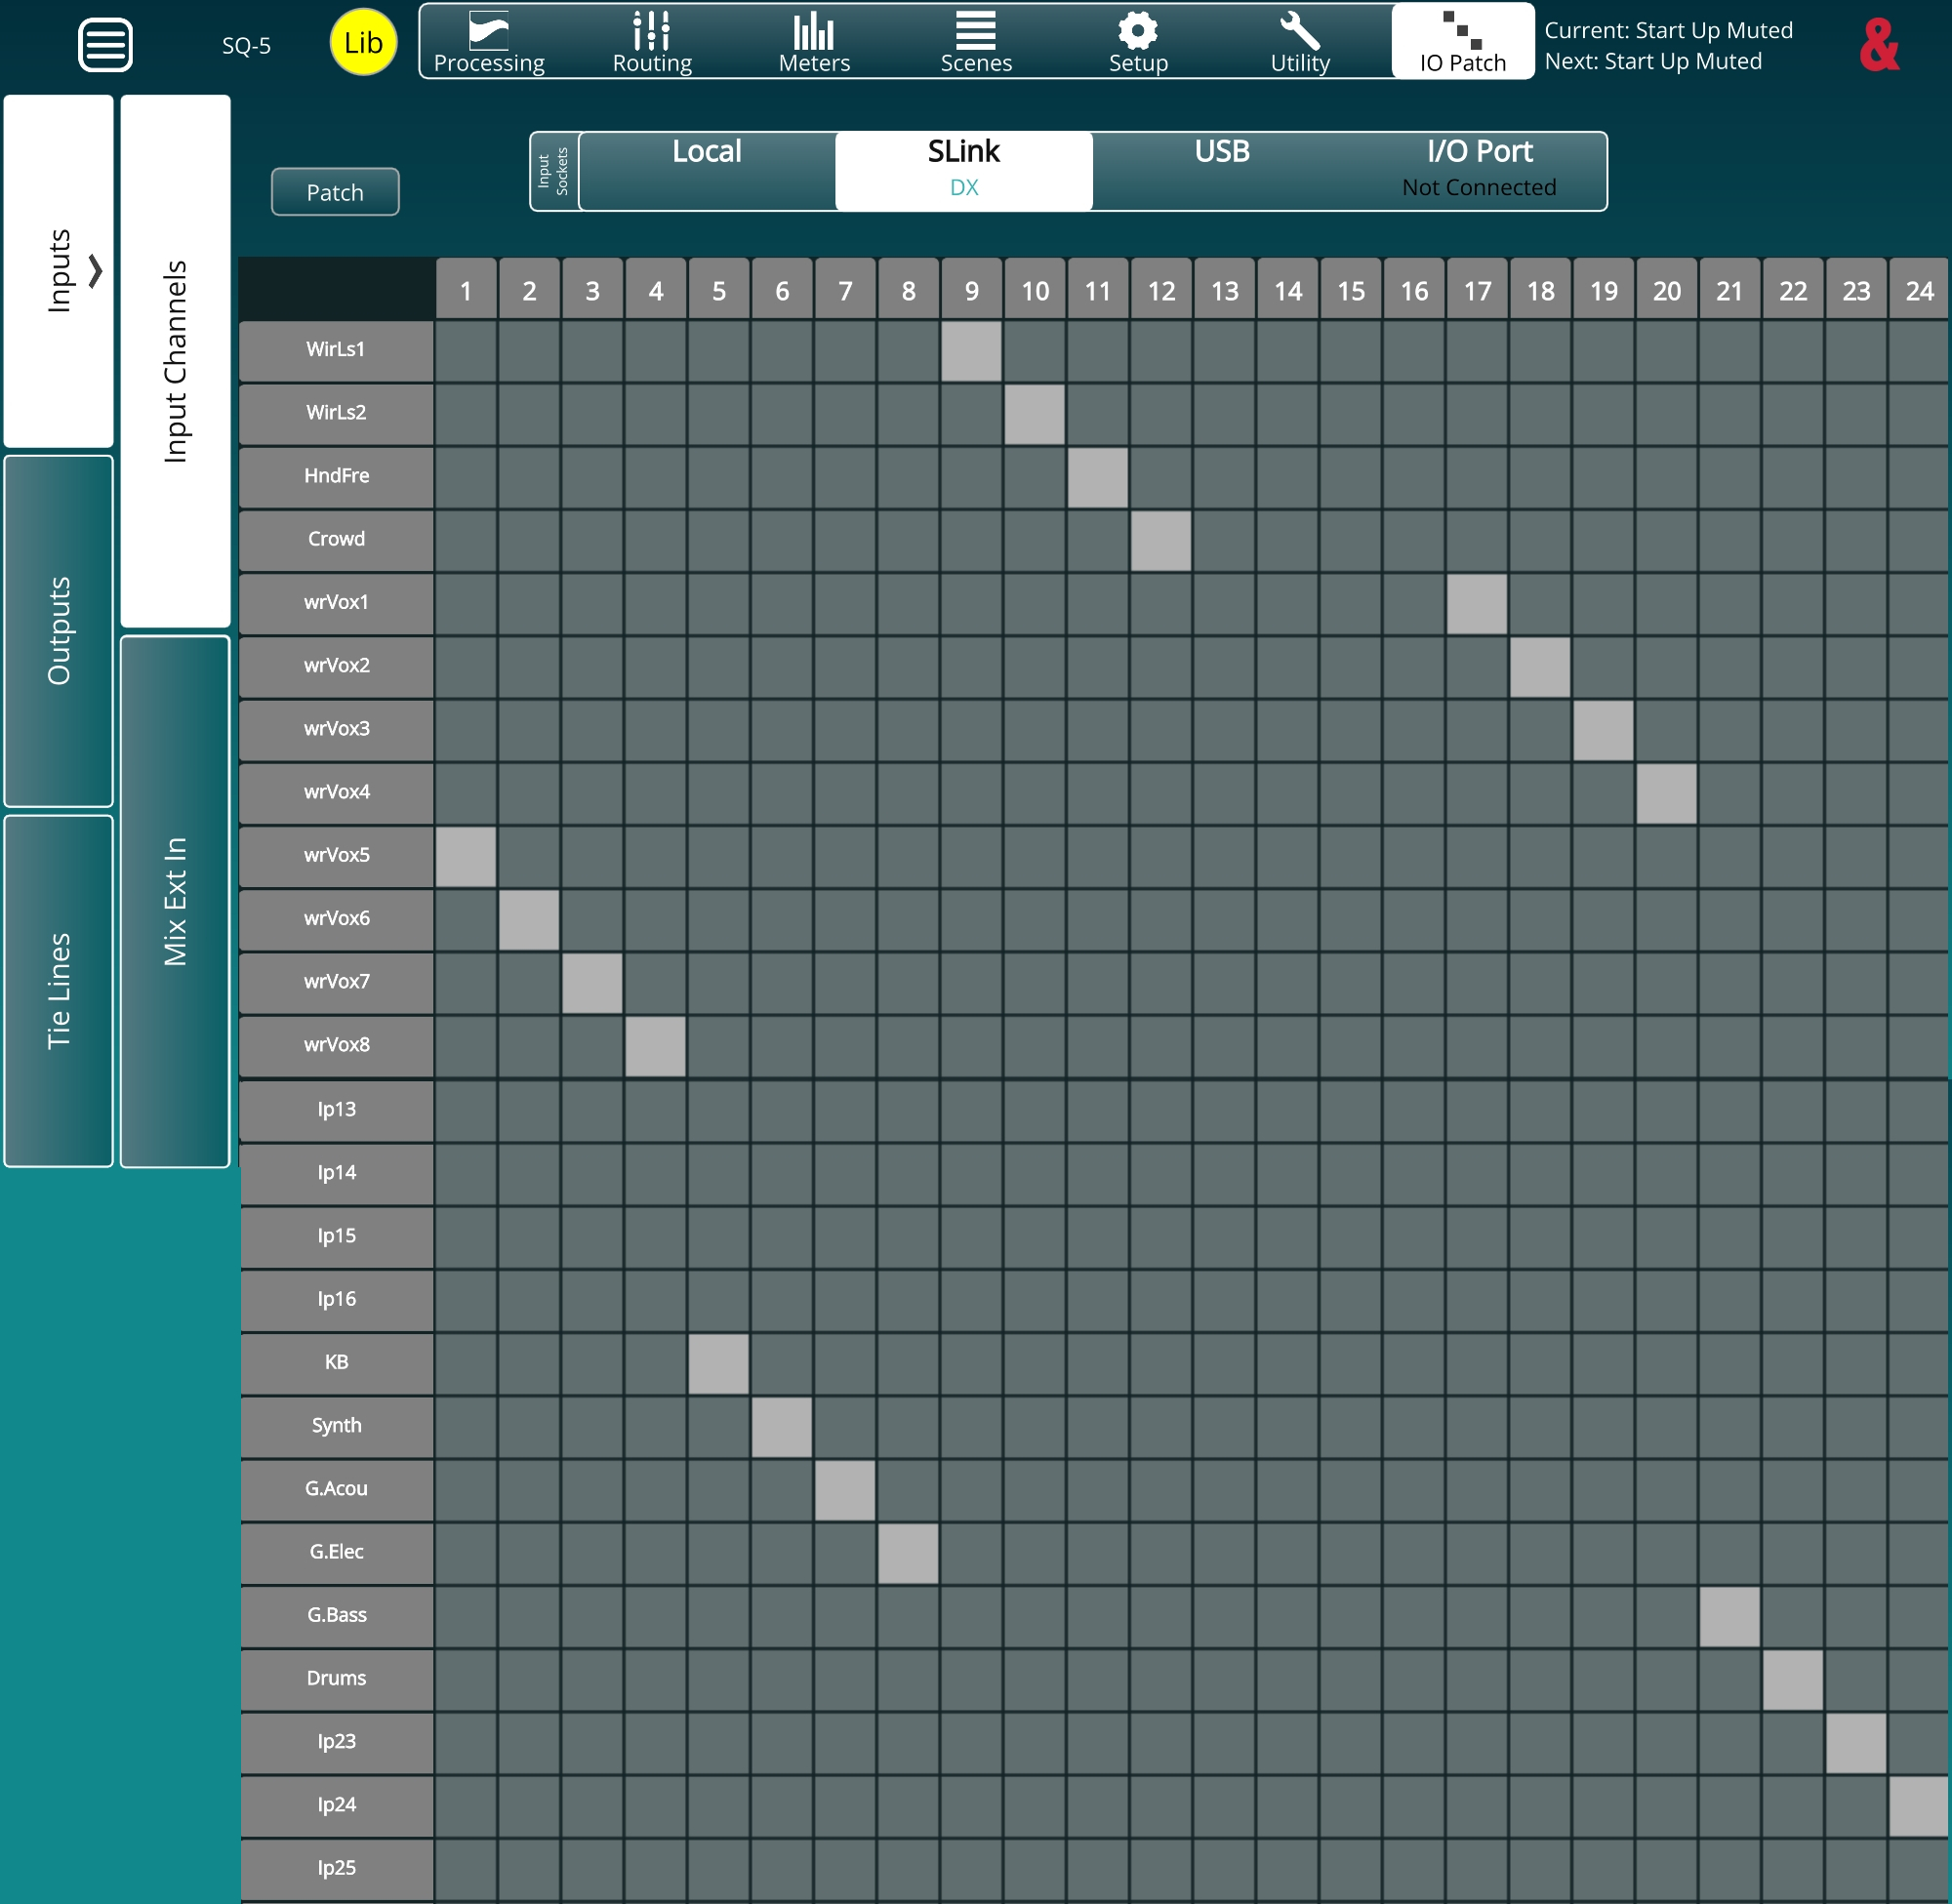Open the hamburger menu icon
Viewport: 1952px width, 1904px height.
click(105, 45)
